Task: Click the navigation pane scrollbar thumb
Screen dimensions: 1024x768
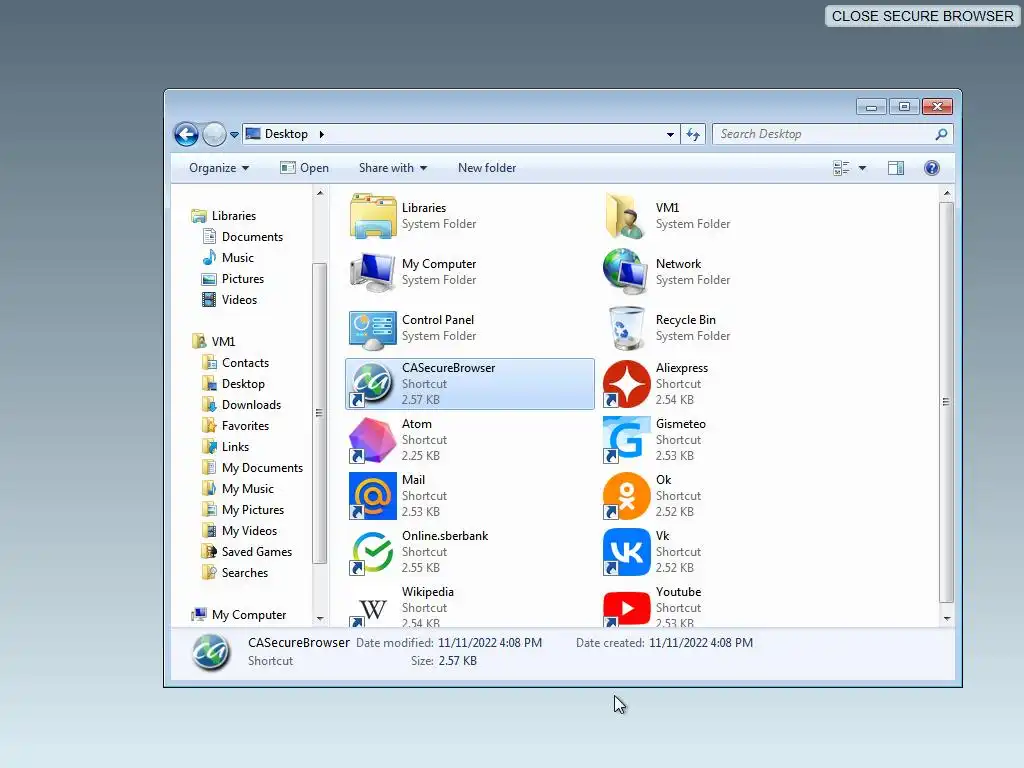Action: (x=319, y=413)
